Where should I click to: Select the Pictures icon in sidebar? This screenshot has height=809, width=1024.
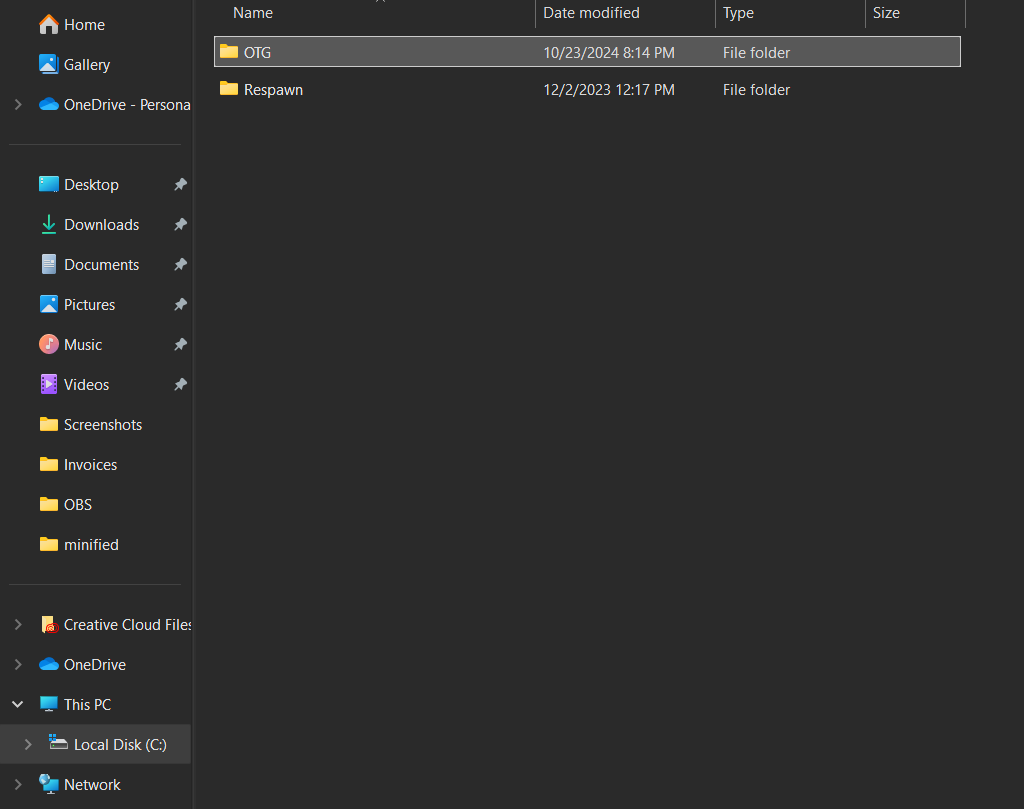48,304
